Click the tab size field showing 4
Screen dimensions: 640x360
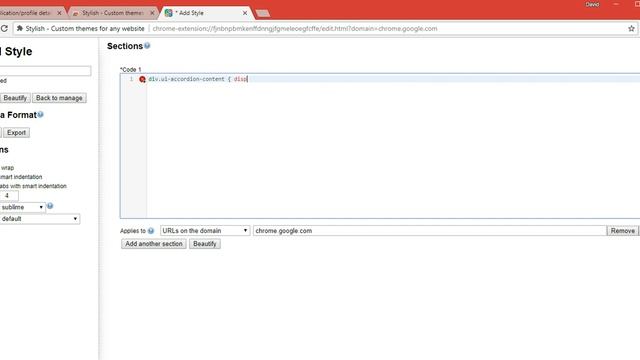tap(9, 196)
